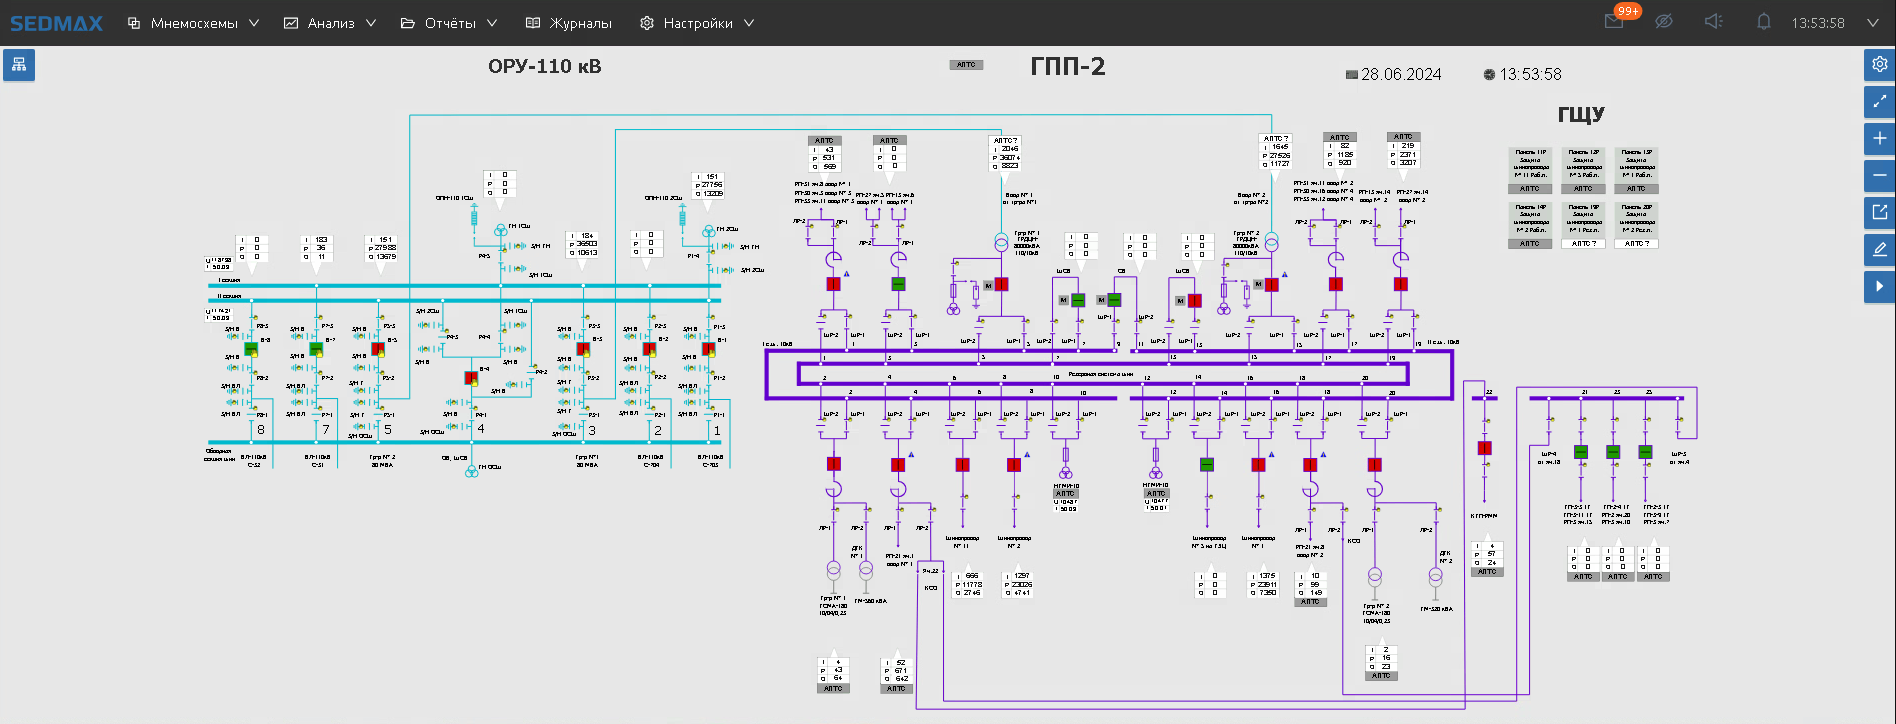
Task: Expand the user chevron next to the clock
Action: tap(1872, 23)
